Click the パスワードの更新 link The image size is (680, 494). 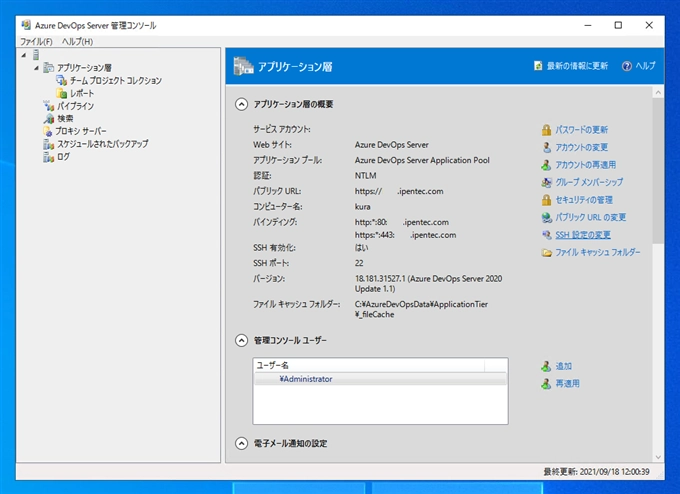coord(582,130)
